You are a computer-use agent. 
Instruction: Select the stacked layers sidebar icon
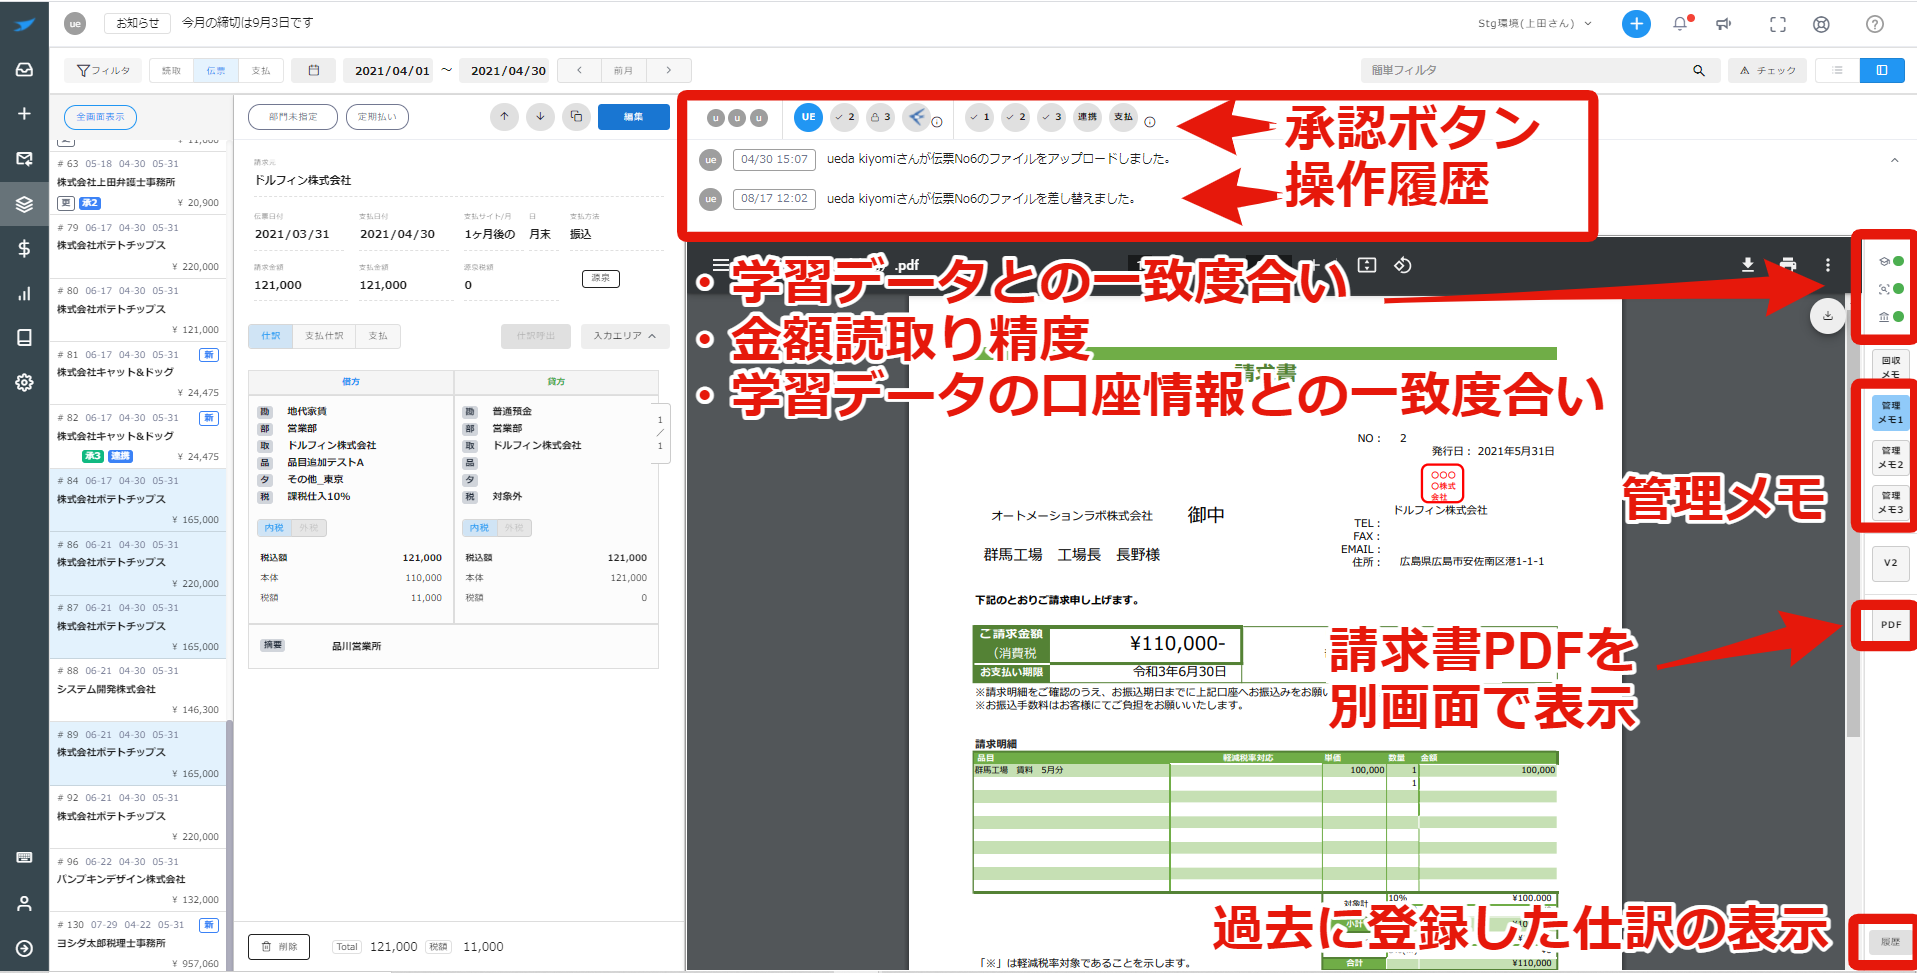click(24, 204)
